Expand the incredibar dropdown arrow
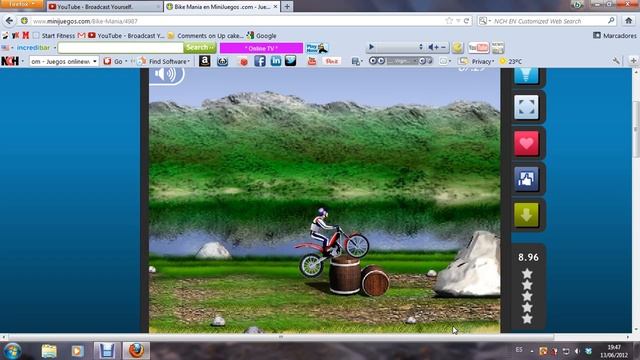 click(x=54, y=48)
